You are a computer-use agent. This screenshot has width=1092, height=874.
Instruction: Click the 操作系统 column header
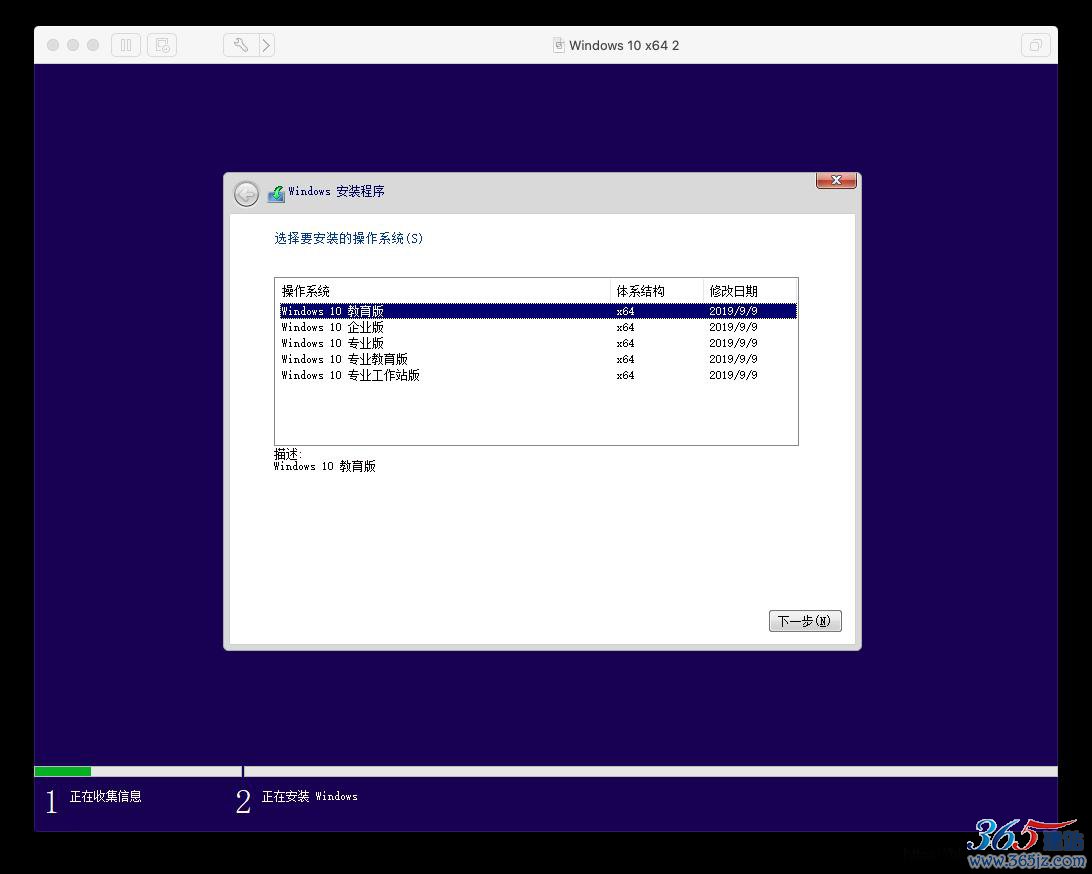[x=443, y=291]
